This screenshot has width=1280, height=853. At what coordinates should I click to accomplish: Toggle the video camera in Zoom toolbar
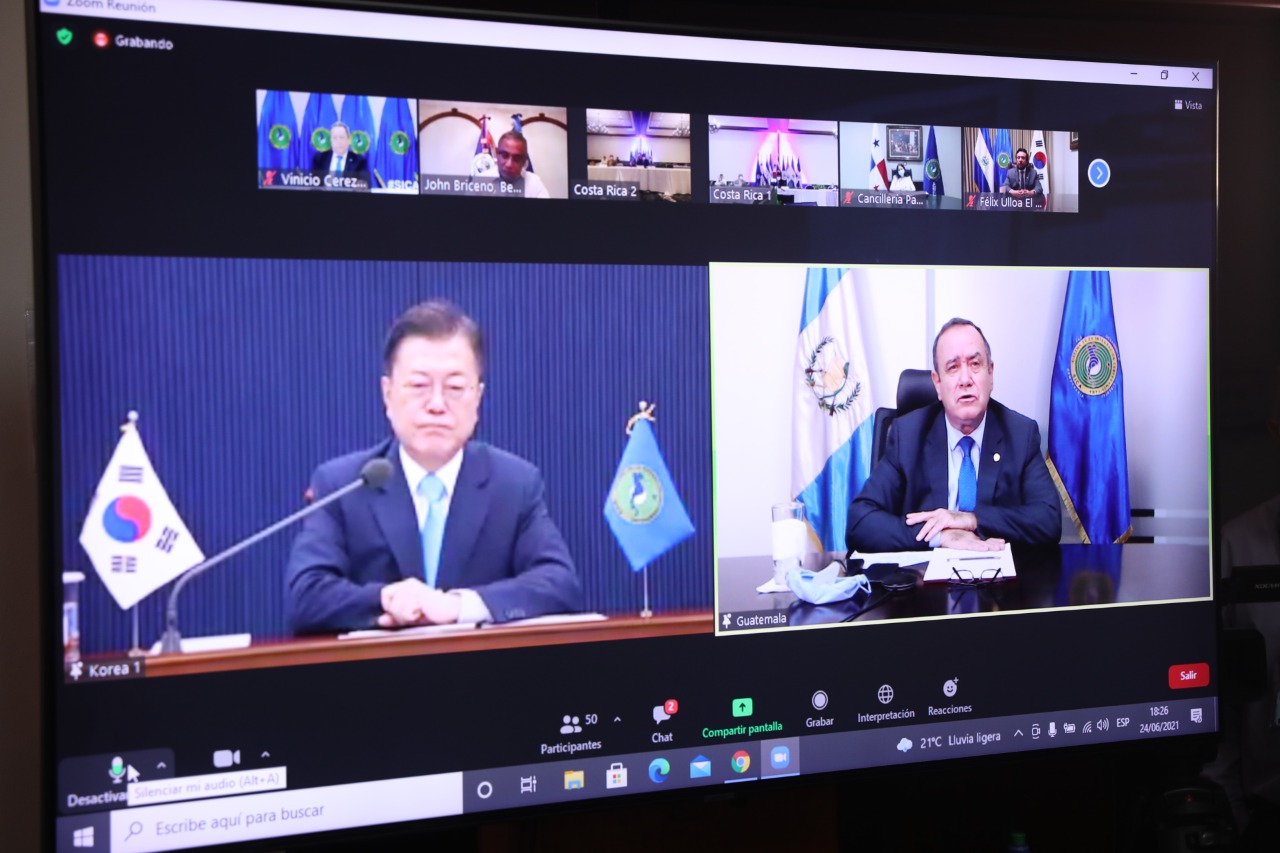click(x=226, y=759)
